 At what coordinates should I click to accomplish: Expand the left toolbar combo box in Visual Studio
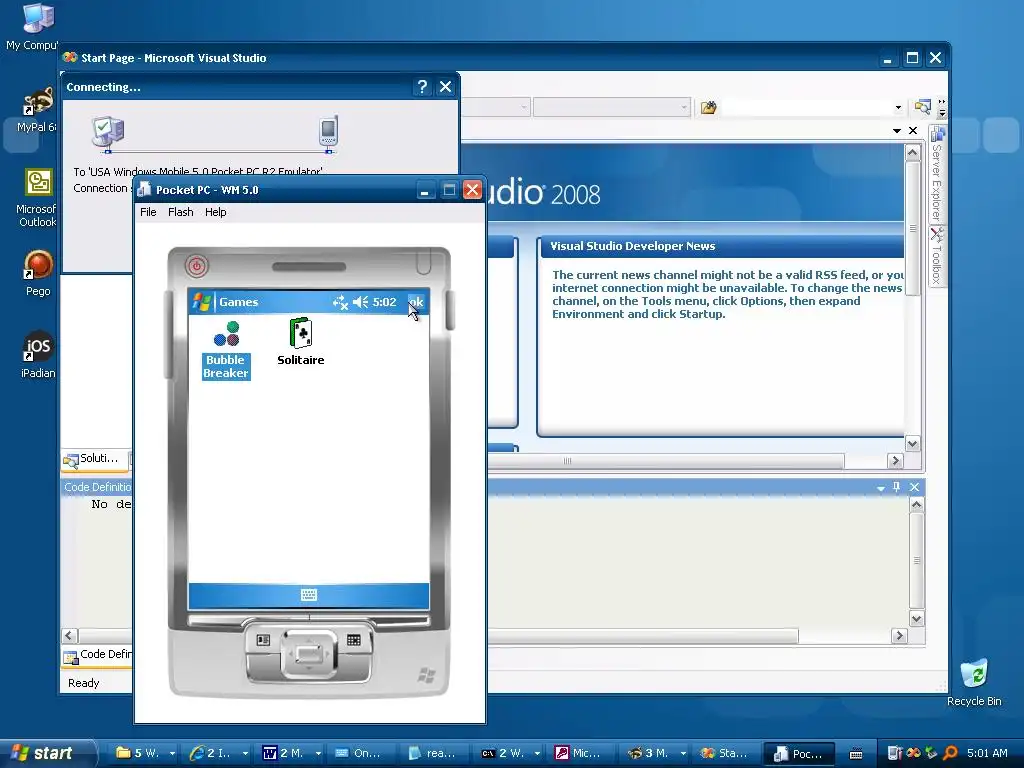[524, 107]
